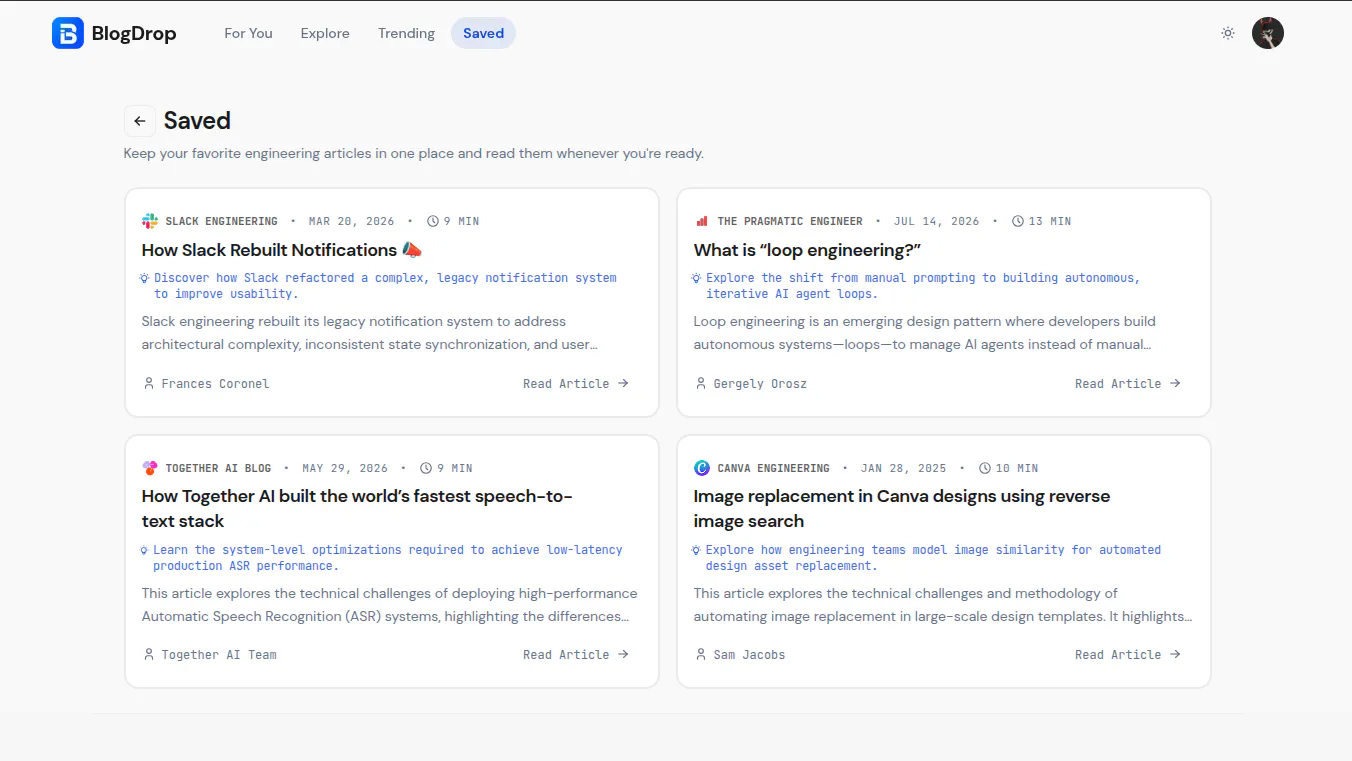1352x761 pixels.
Task: Read Article for How Slack Rebuilt Notifications
Action: tap(576, 383)
